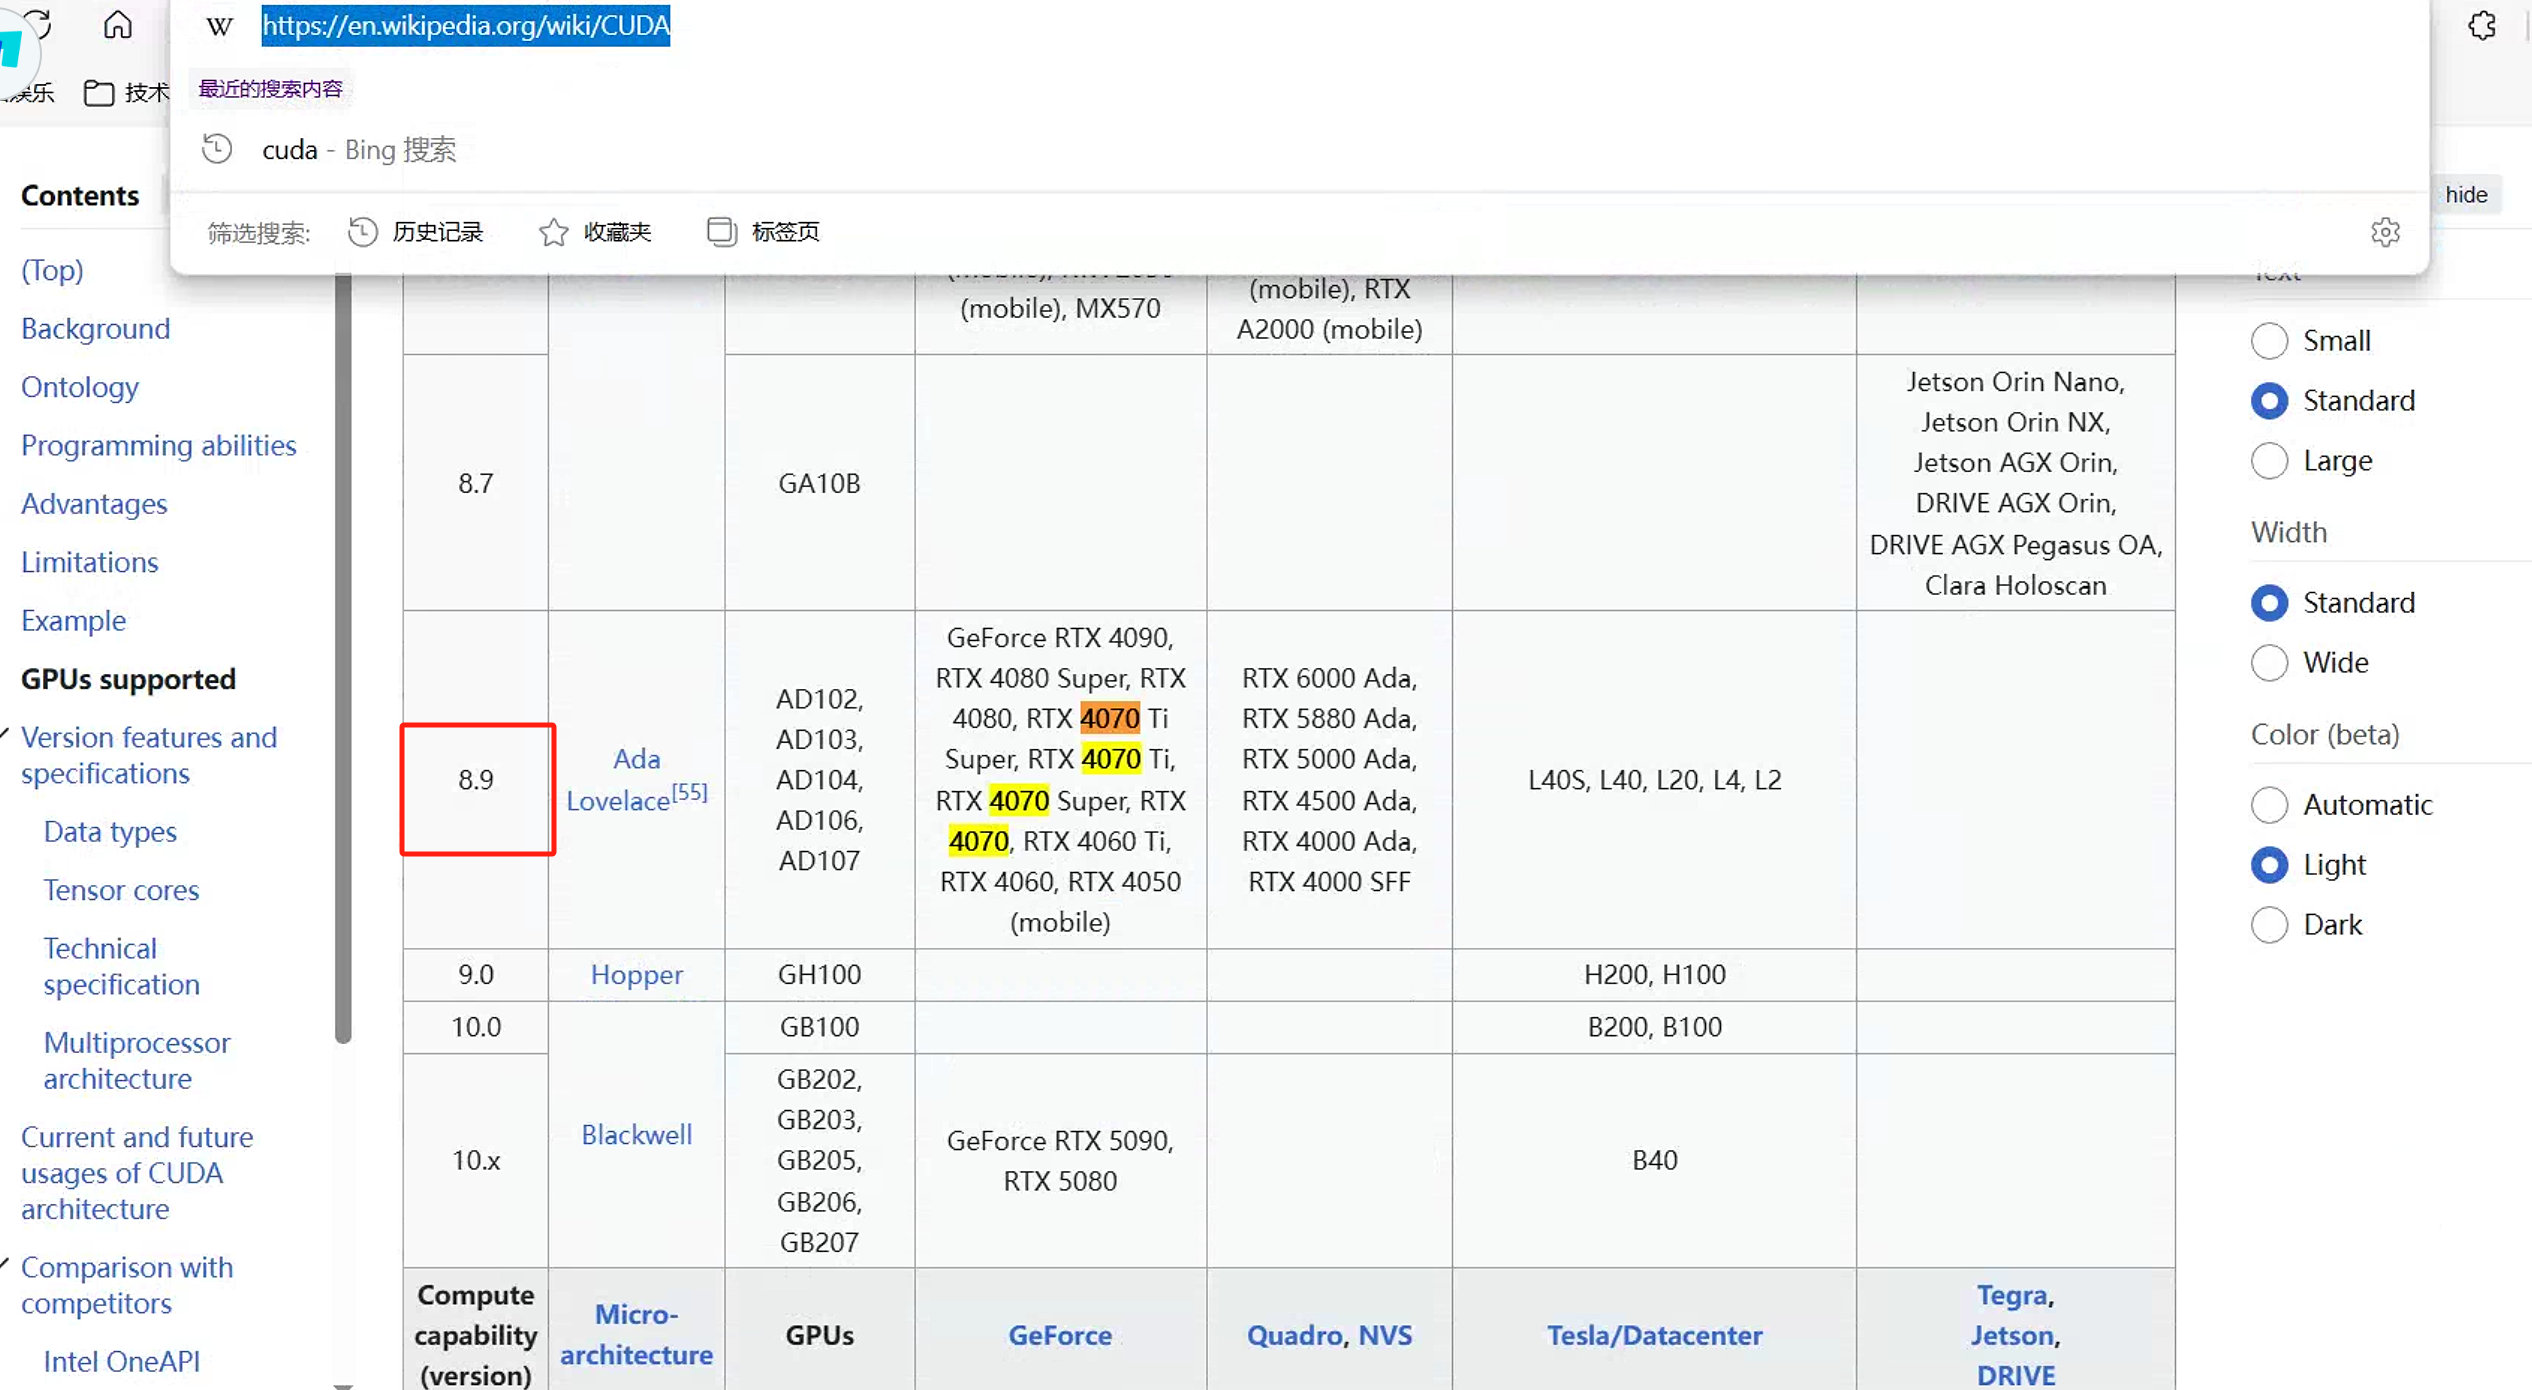Open the Ada Lovelace article link
This screenshot has width=2532, height=1390.
(618, 780)
